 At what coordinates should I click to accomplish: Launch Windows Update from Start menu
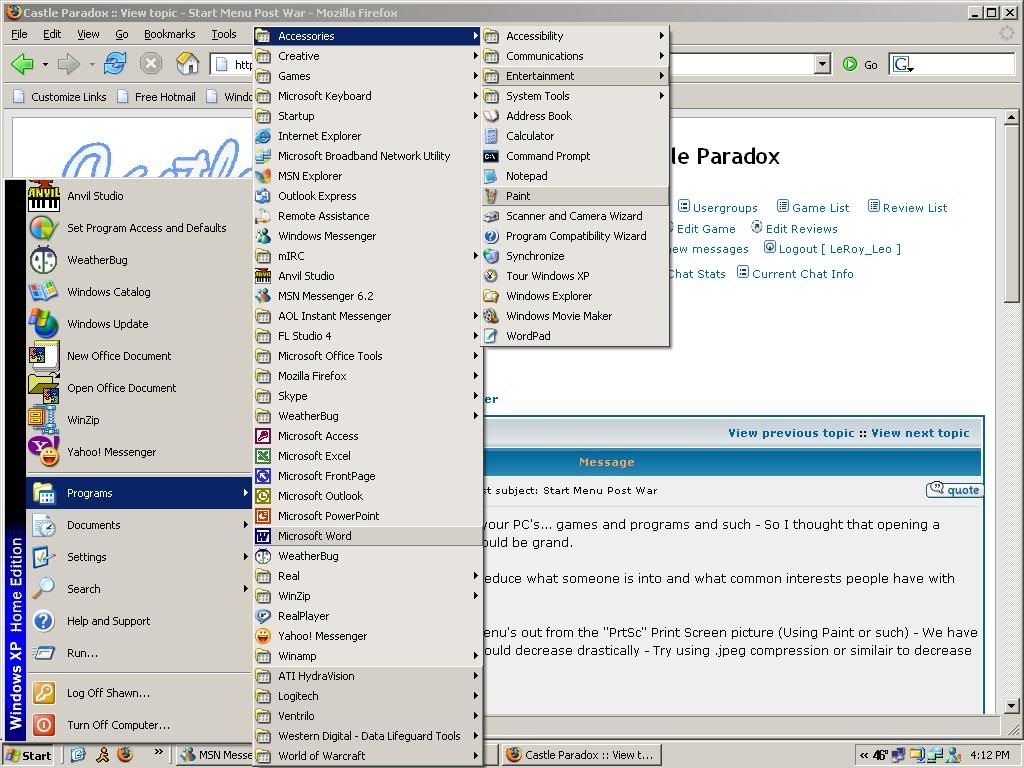[x=138, y=324]
